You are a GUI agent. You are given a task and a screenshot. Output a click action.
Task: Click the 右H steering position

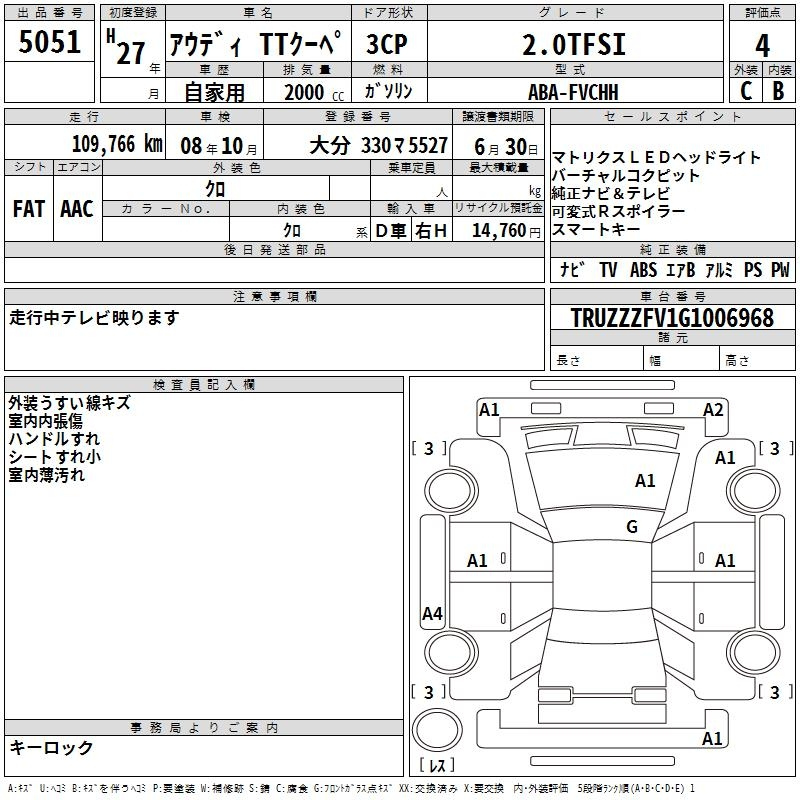pyautogui.click(x=431, y=231)
